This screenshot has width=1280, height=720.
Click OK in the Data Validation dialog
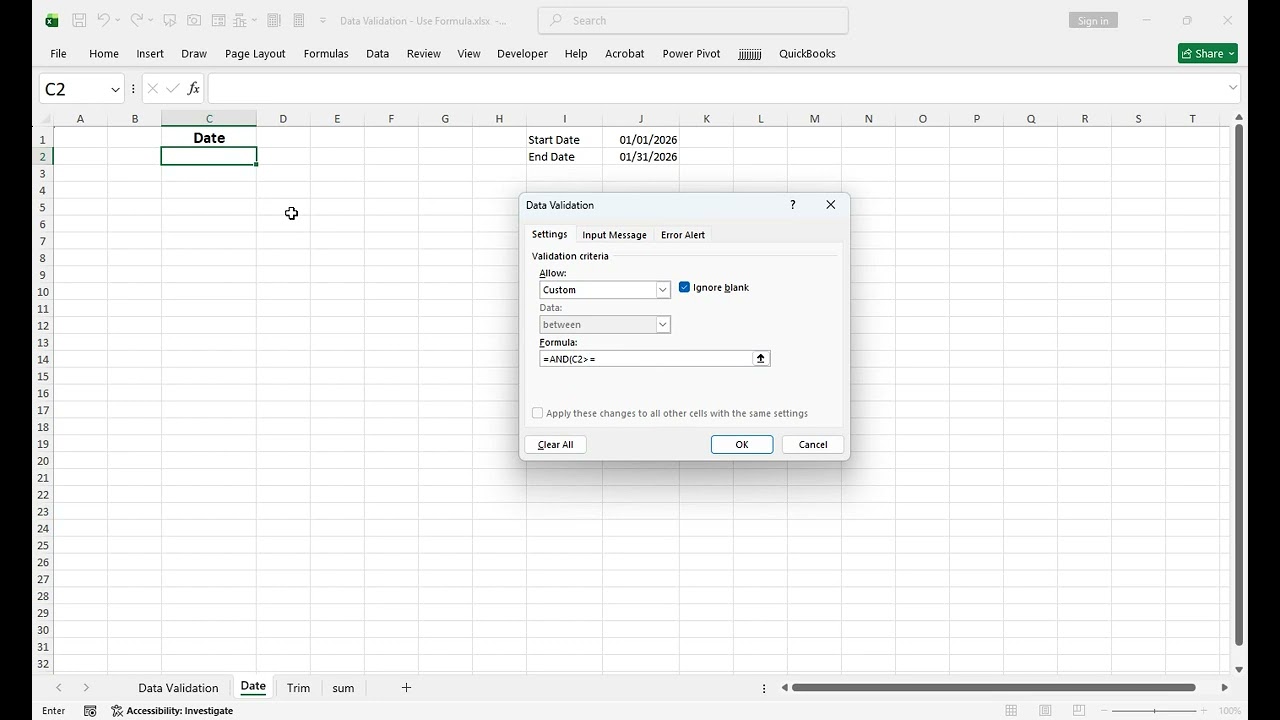742,445
